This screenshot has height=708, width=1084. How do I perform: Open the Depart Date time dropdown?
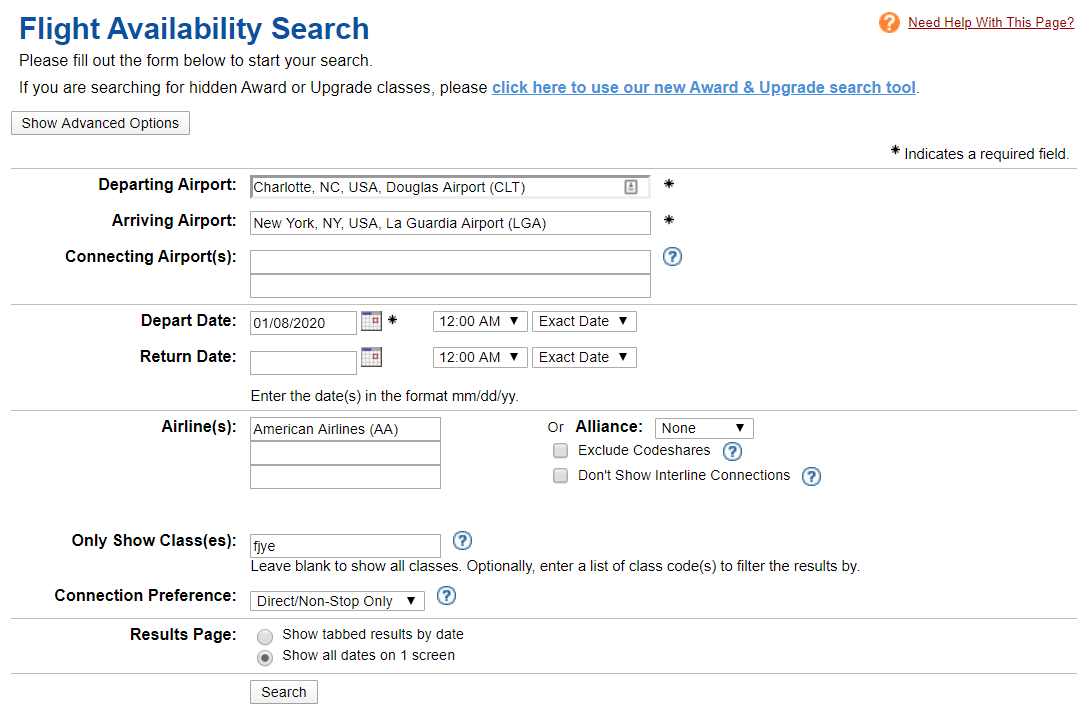(480, 321)
